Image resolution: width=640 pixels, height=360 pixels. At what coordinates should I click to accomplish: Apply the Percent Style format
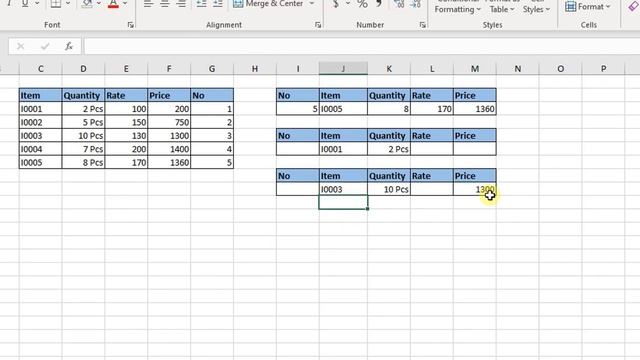tap(362, 4)
